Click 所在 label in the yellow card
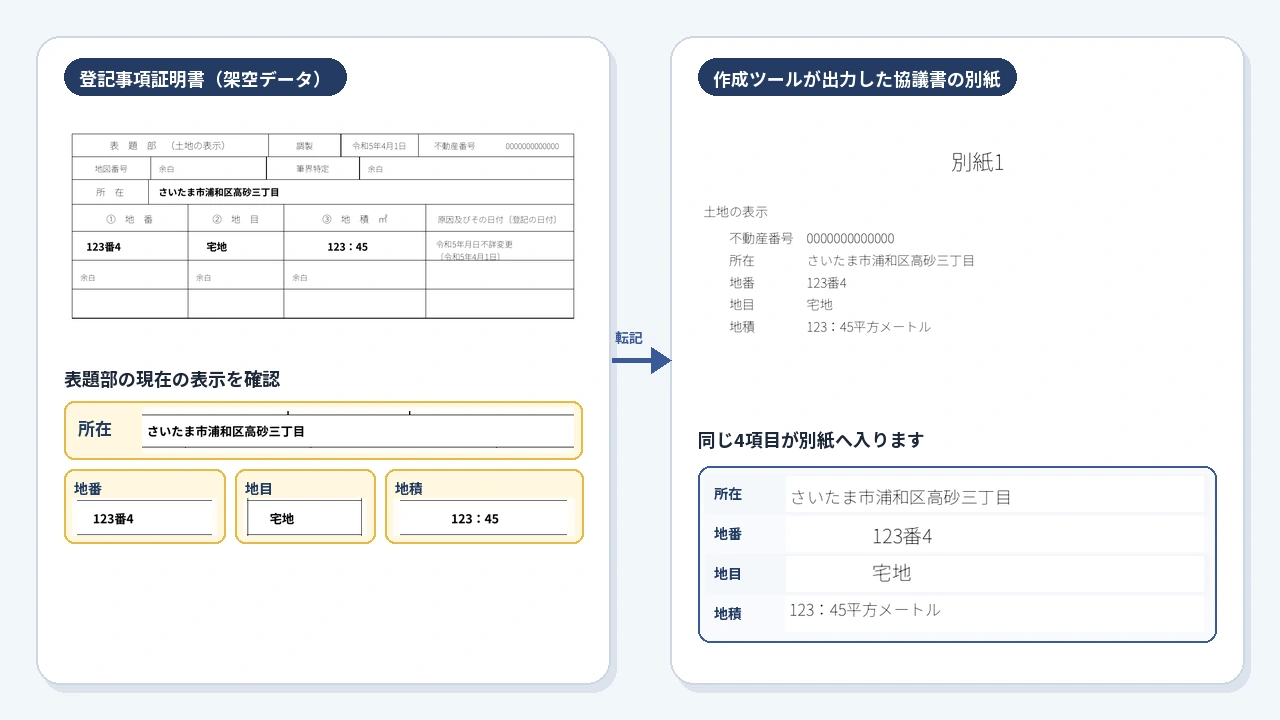The width and height of the screenshot is (1280, 720). pyautogui.click(x=95, y=429)
